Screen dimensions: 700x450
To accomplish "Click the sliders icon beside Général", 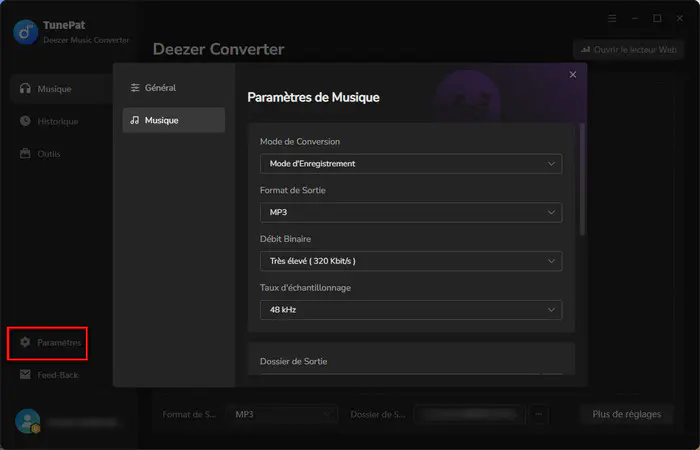I will point(135,88).
